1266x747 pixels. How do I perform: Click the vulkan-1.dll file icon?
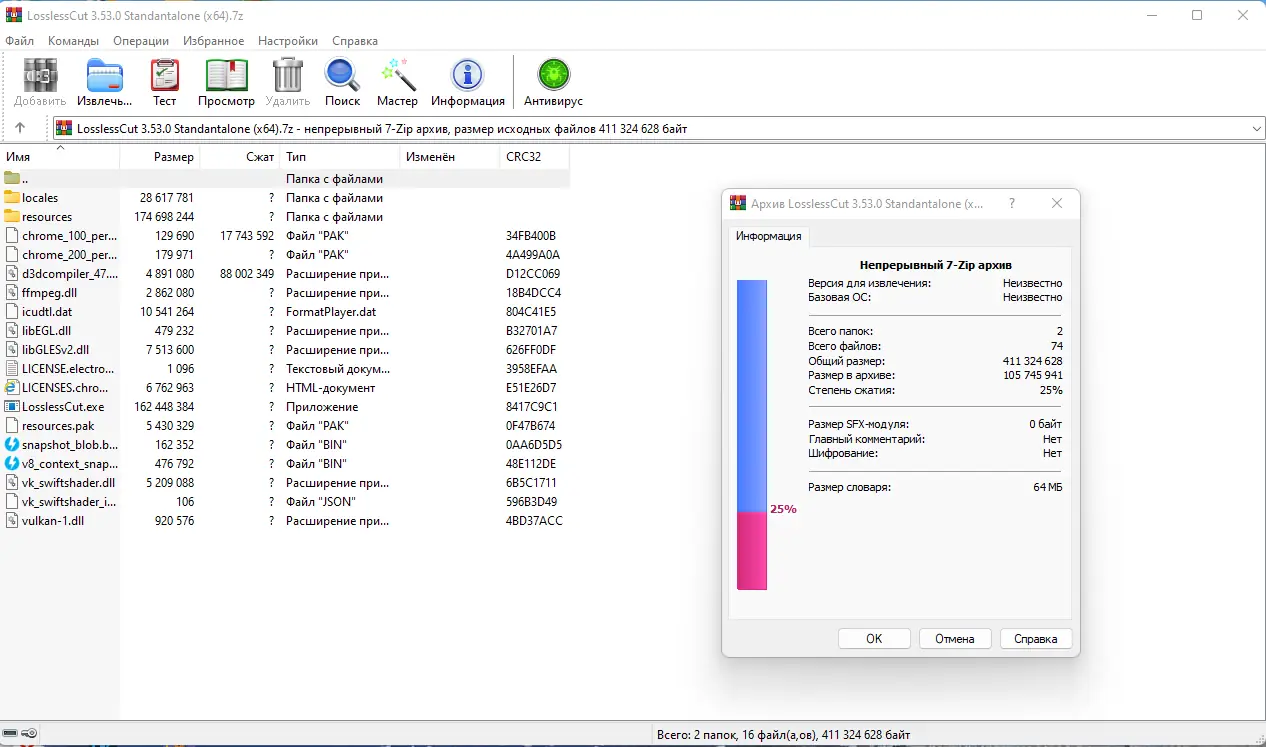[x=12, y=521]
